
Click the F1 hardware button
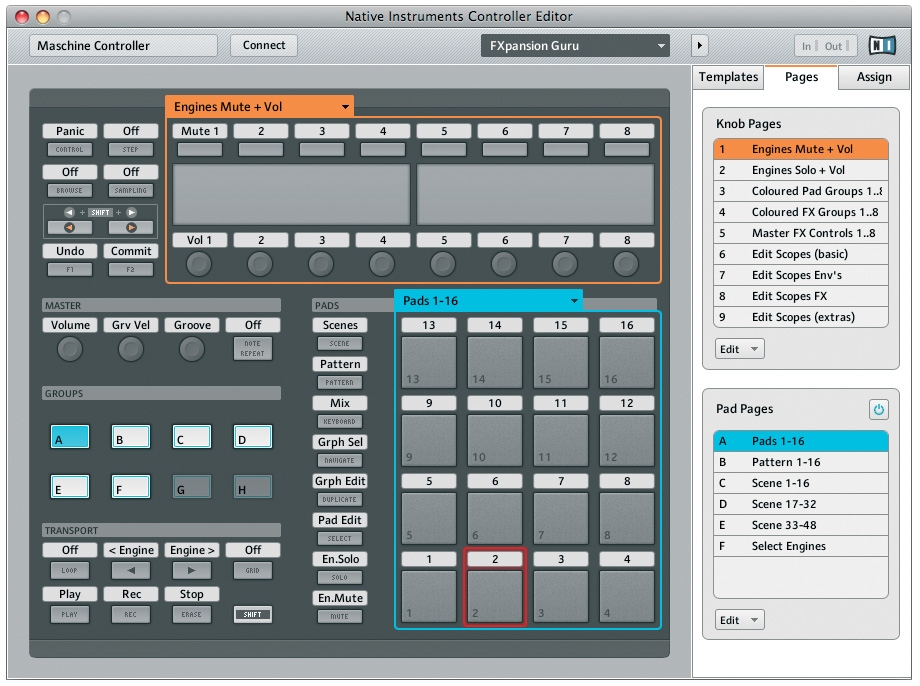coord(70,269)
